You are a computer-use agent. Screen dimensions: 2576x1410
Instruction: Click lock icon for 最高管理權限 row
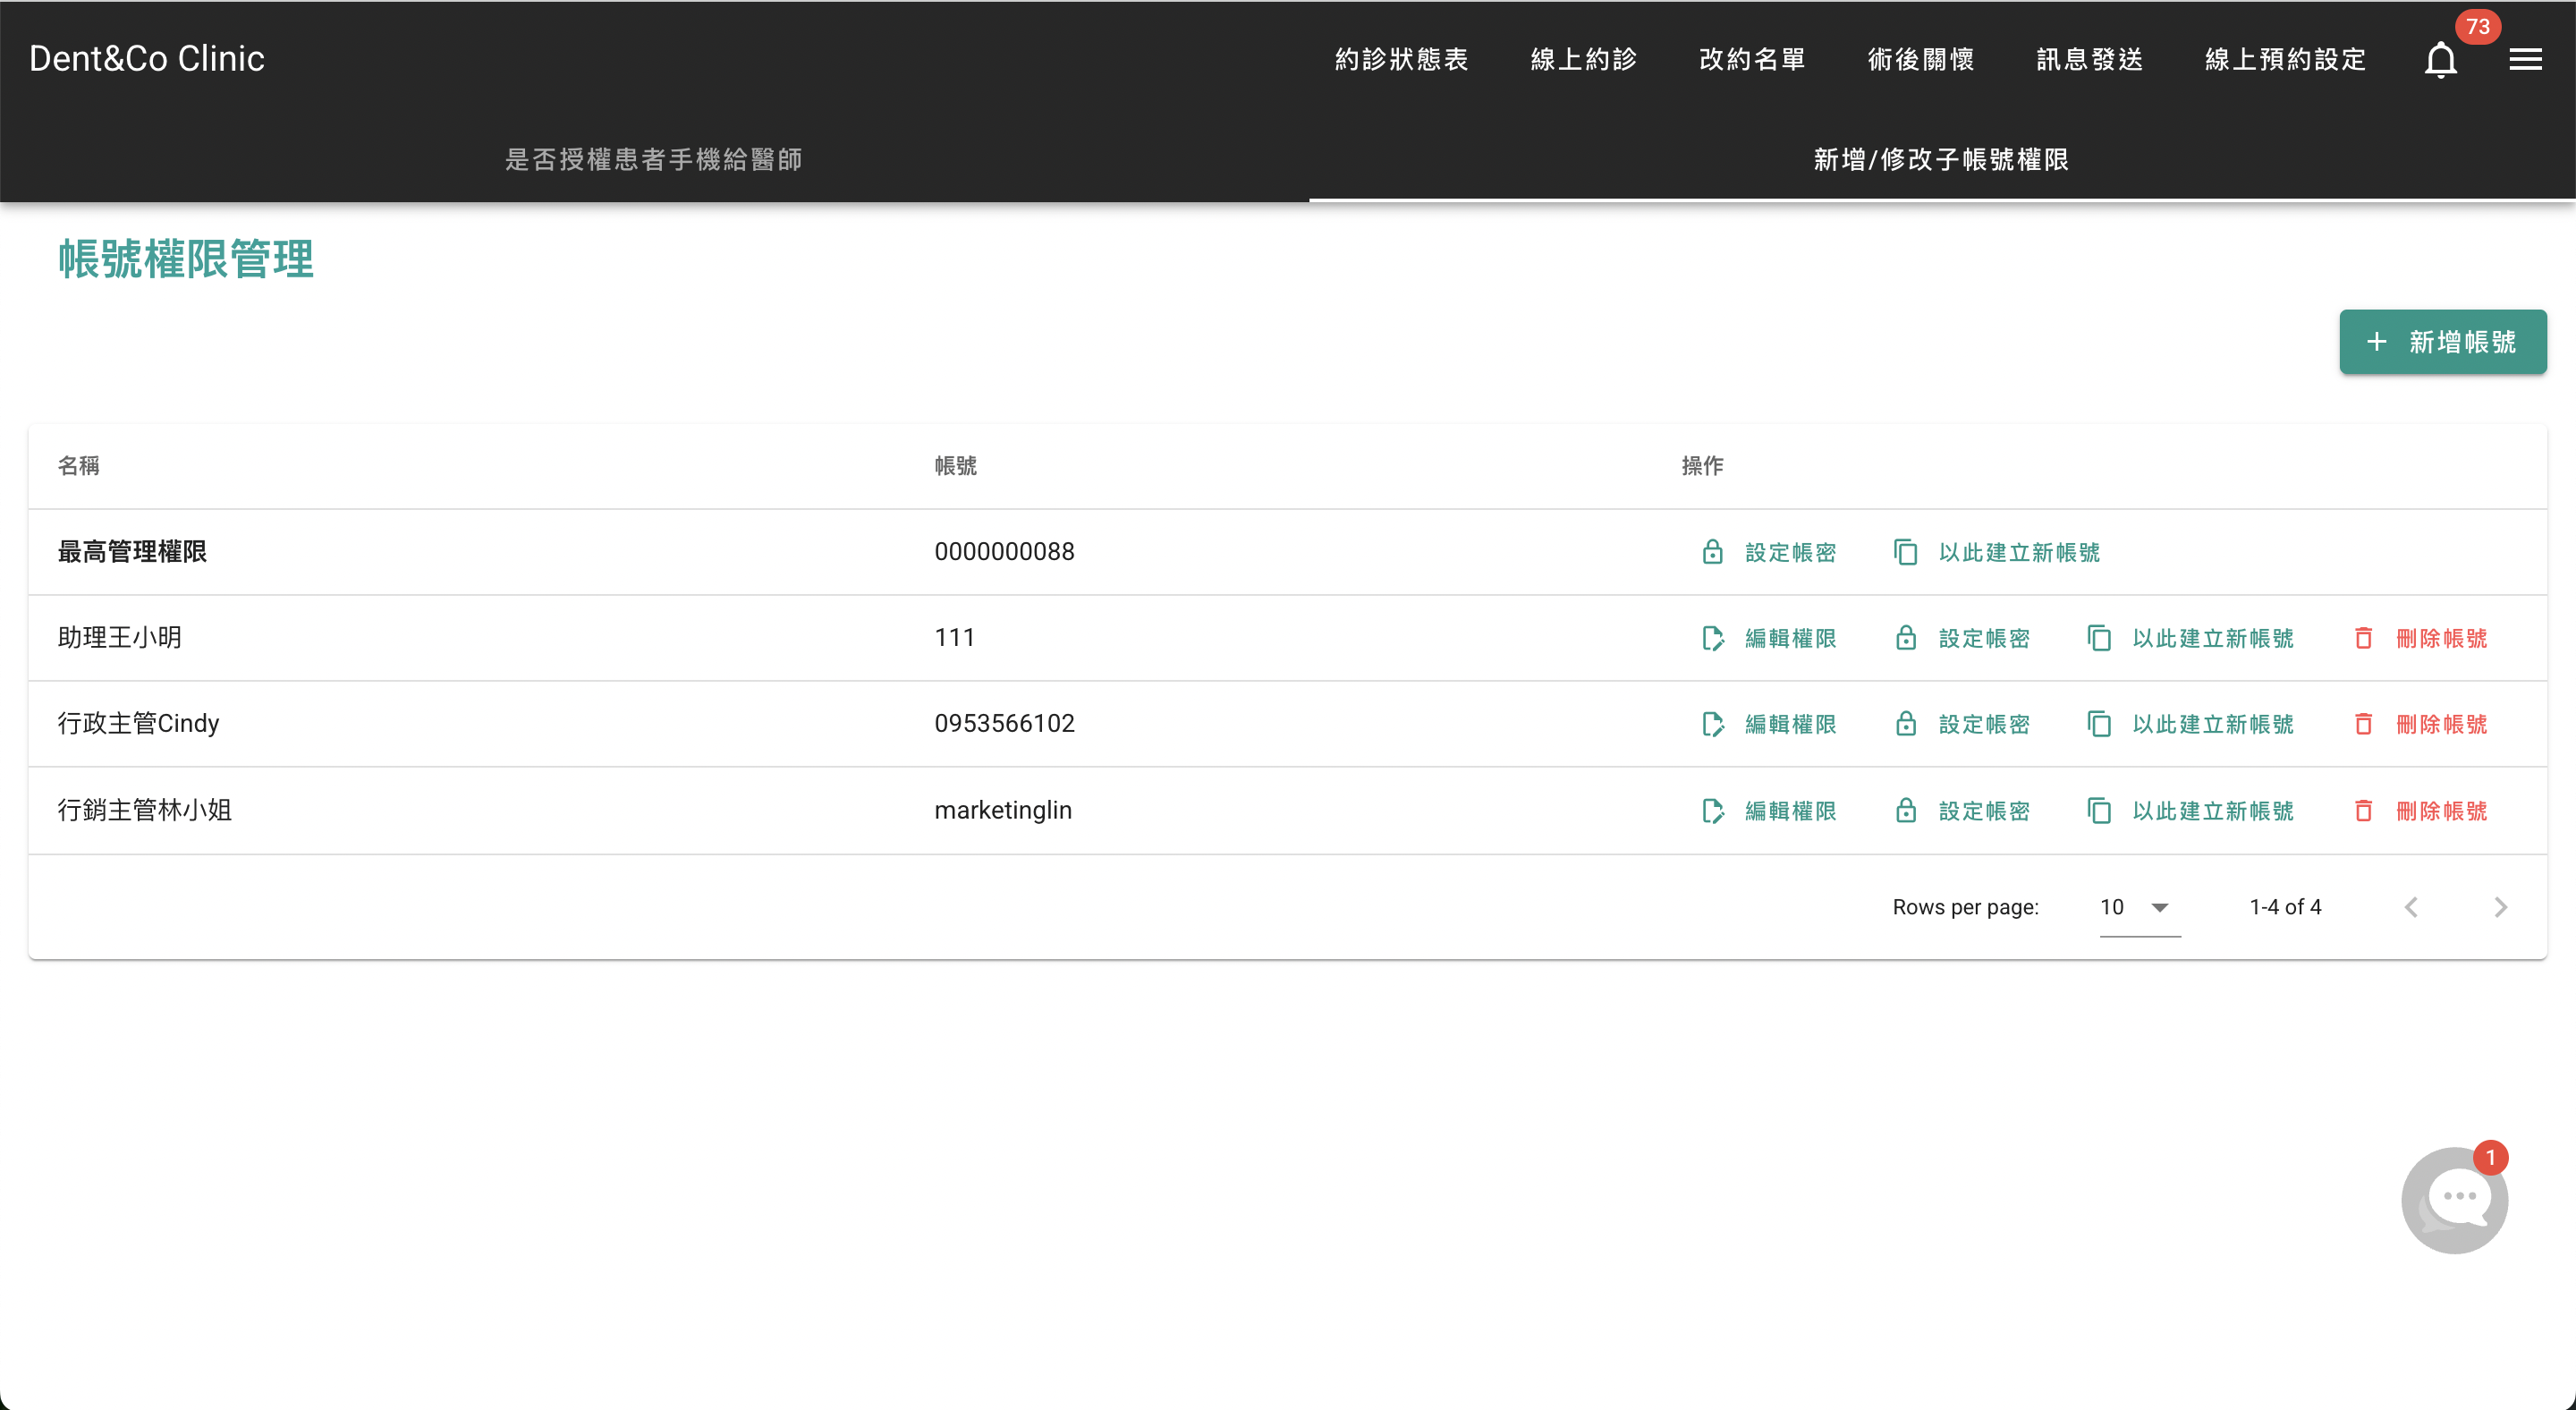tap(1712, 552)
